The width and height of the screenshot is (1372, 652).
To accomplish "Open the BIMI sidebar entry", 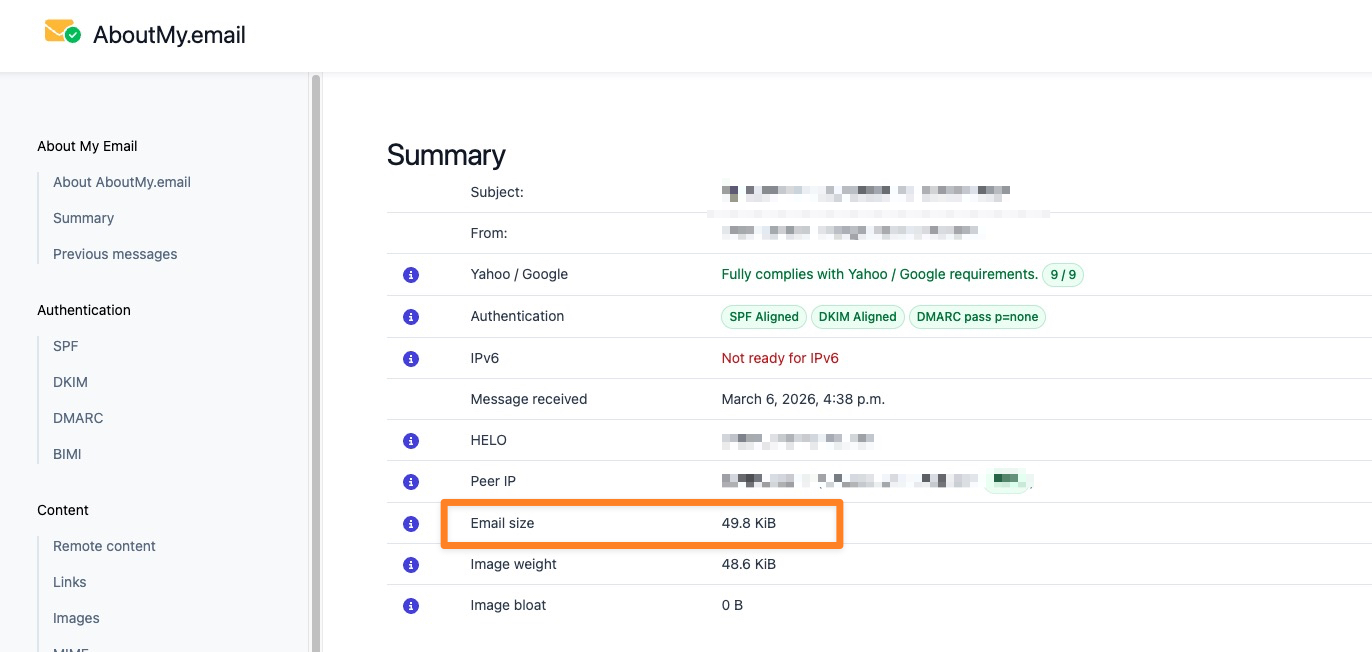I will click(67, 454).
